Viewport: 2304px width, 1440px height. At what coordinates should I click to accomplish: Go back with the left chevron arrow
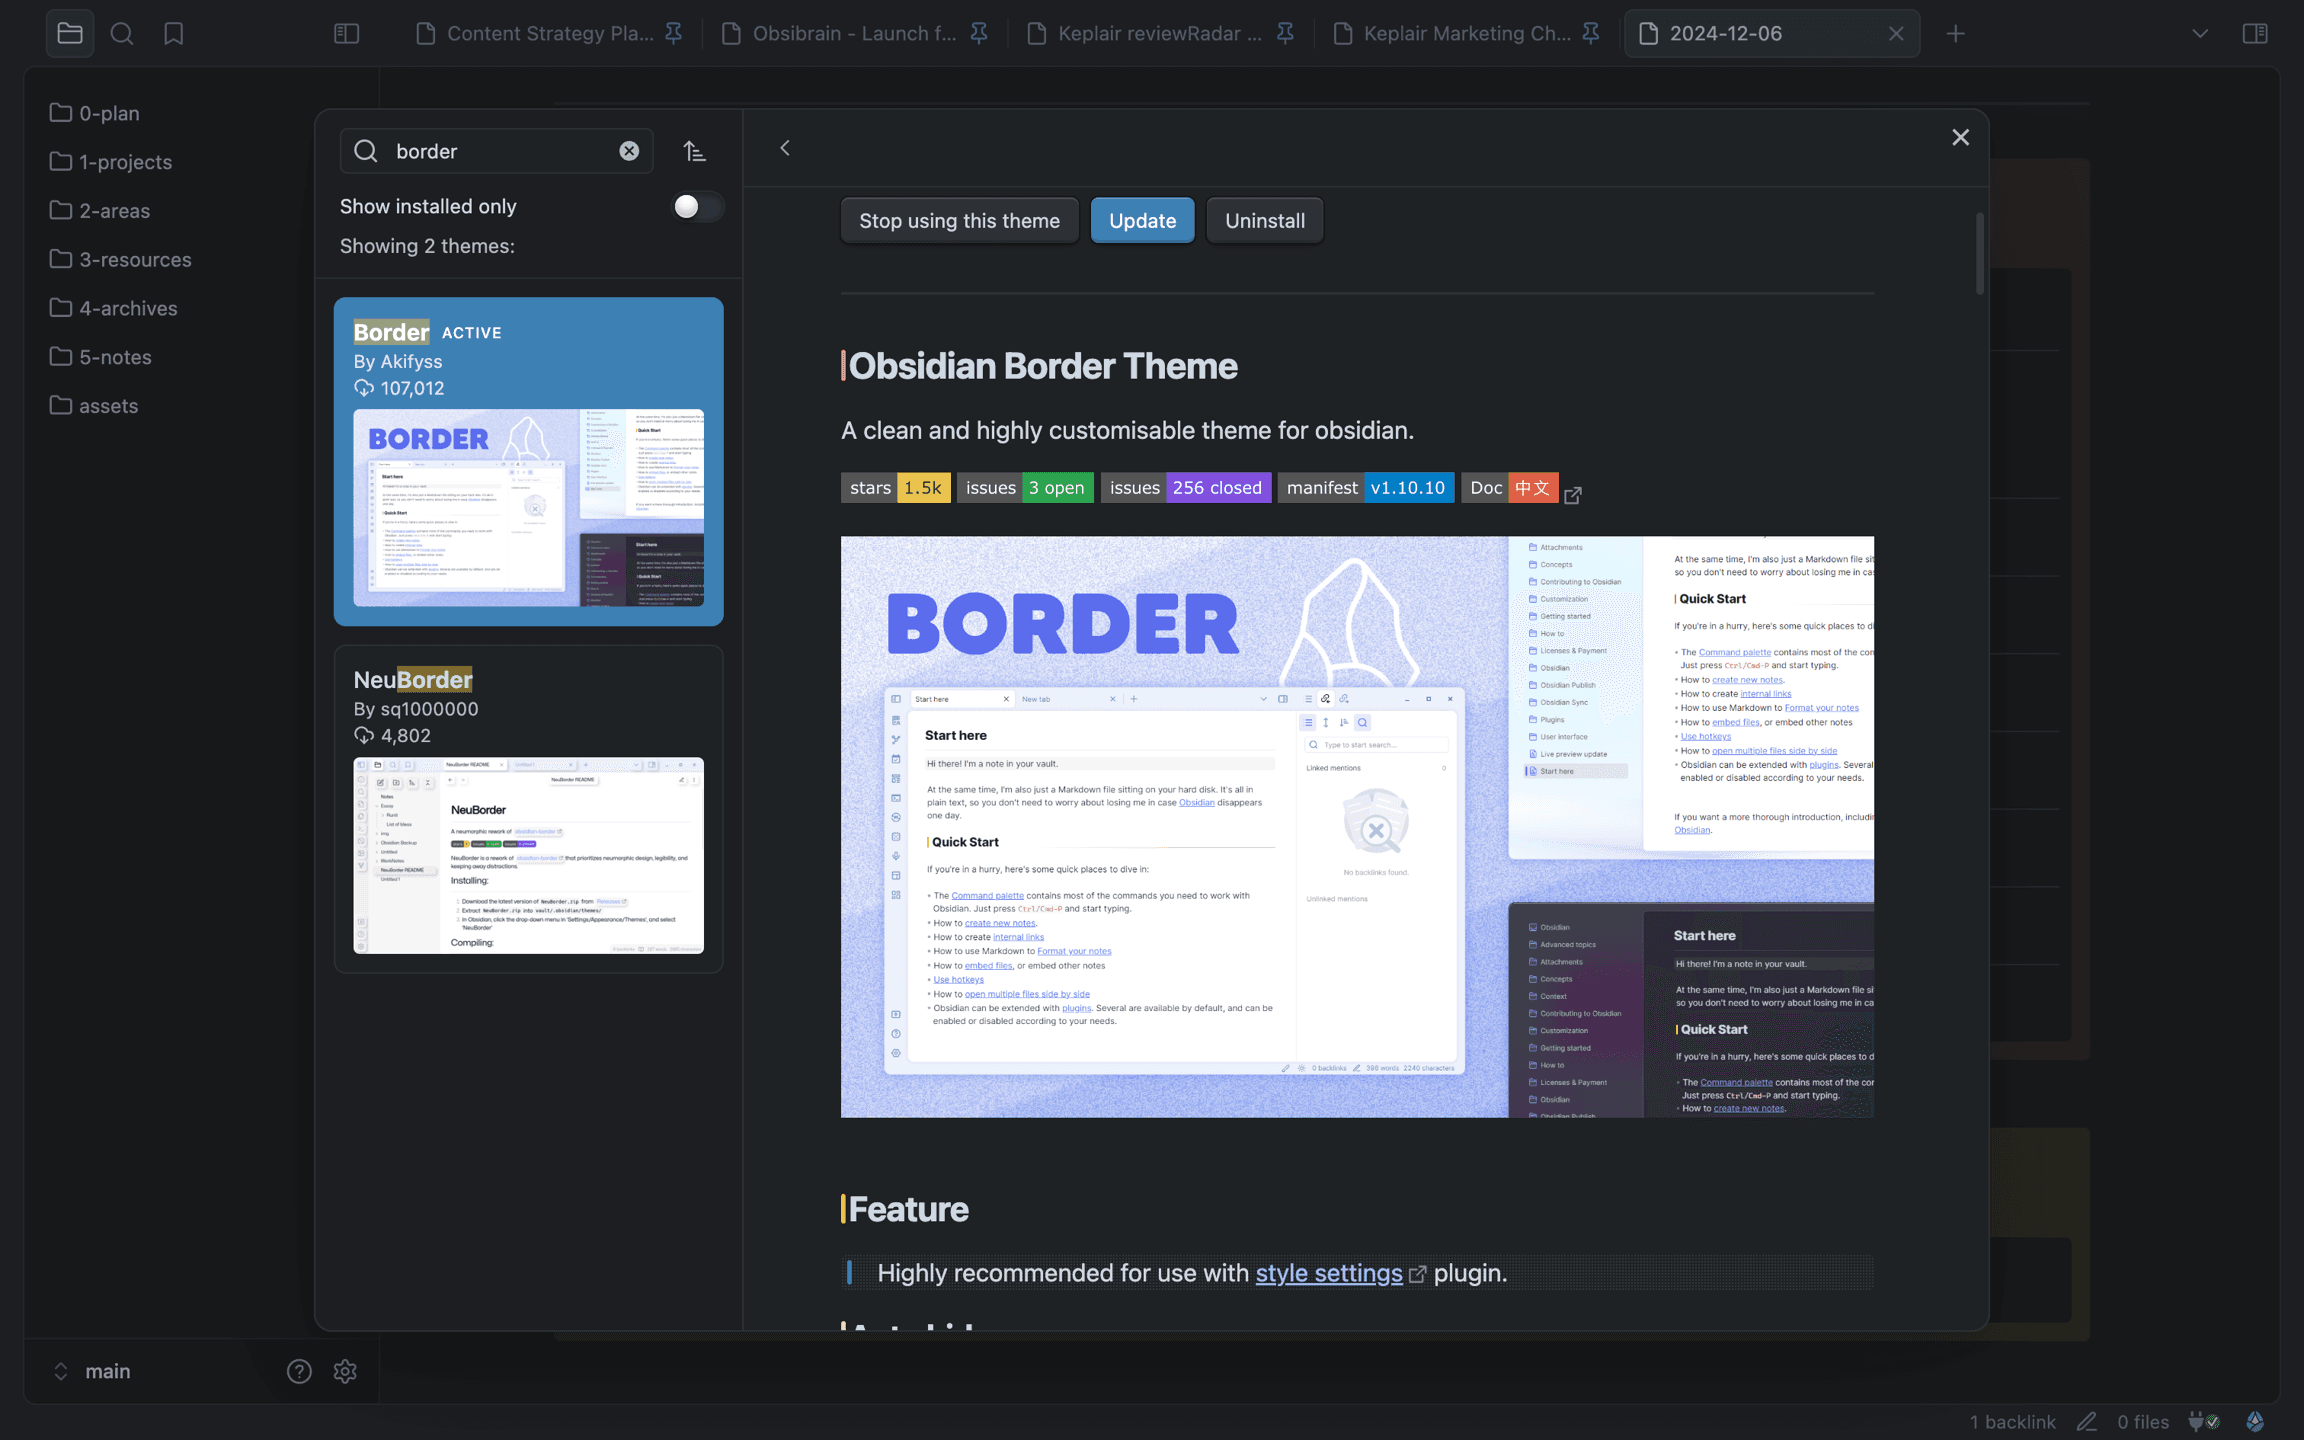click(785, 148)
